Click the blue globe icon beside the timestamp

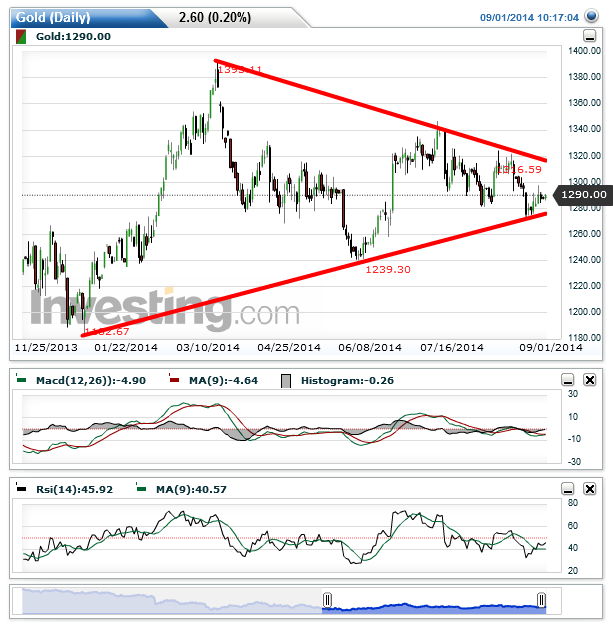click(591, 16)
